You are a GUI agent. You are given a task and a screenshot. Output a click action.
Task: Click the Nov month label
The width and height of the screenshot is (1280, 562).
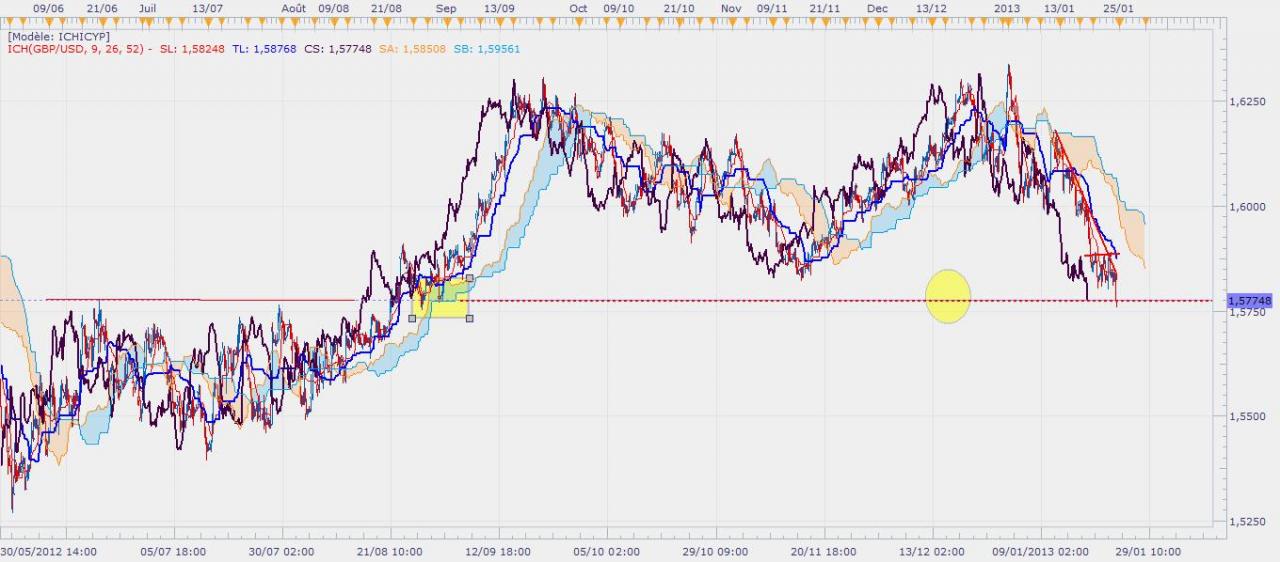tap(731, 7)
